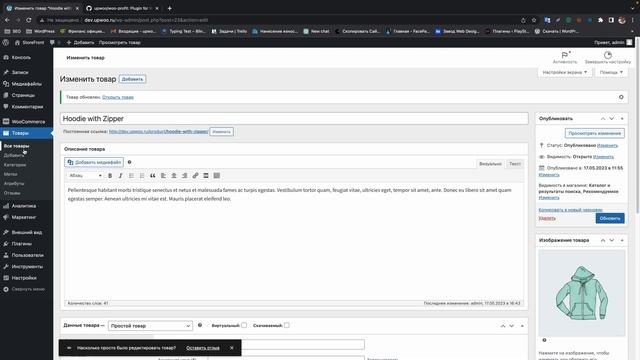Click help icon beside product type selector
Screen dimensions: 640x360
click(x=200, y=325)
